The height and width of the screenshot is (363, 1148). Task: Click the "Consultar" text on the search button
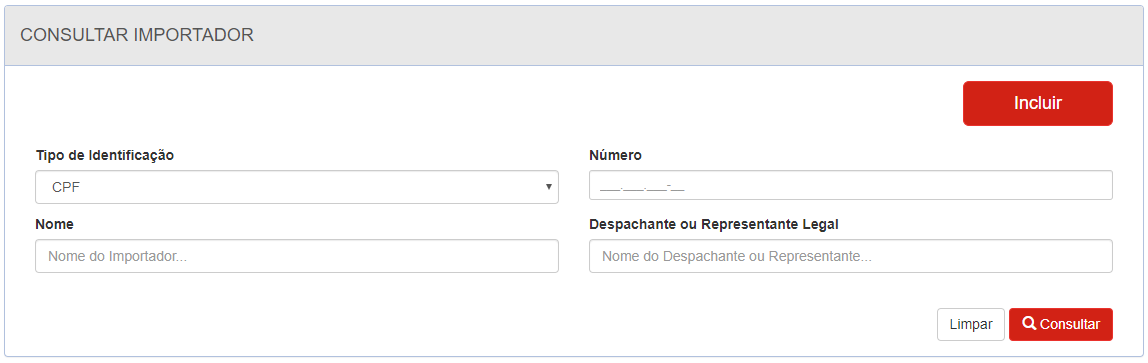coord(1070,324)
